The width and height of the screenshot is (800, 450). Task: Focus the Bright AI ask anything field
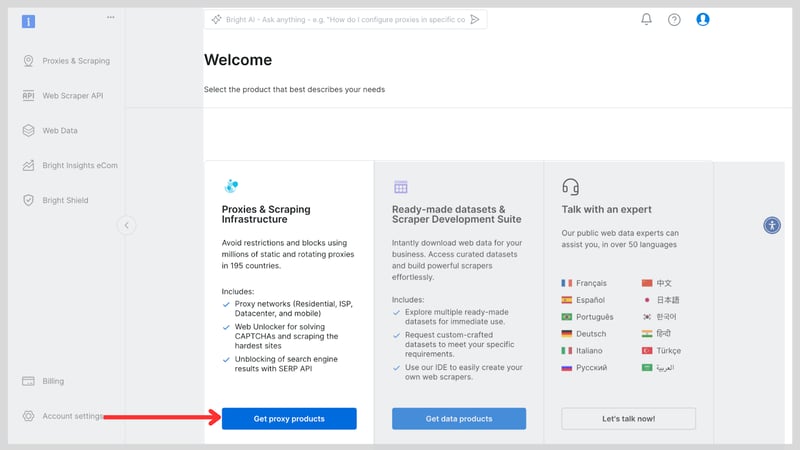pos(345,19)
